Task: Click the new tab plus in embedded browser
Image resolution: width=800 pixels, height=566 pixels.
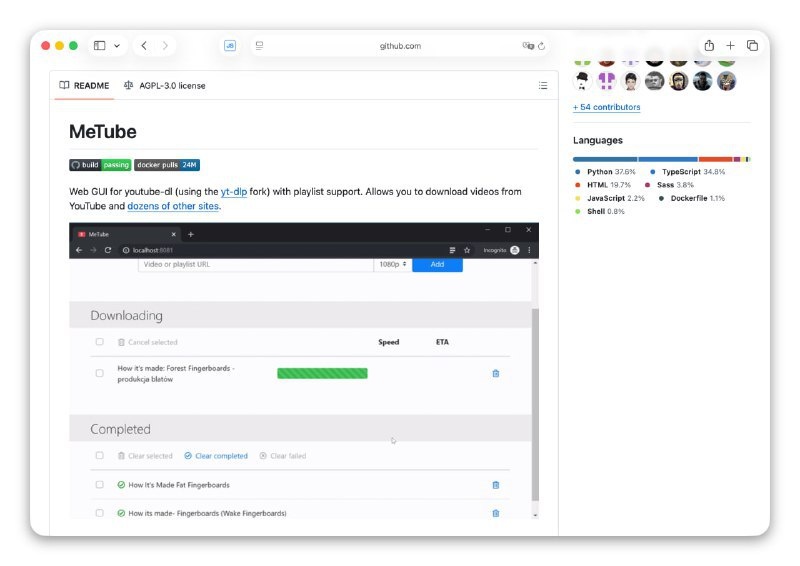Action: point(191,234)
